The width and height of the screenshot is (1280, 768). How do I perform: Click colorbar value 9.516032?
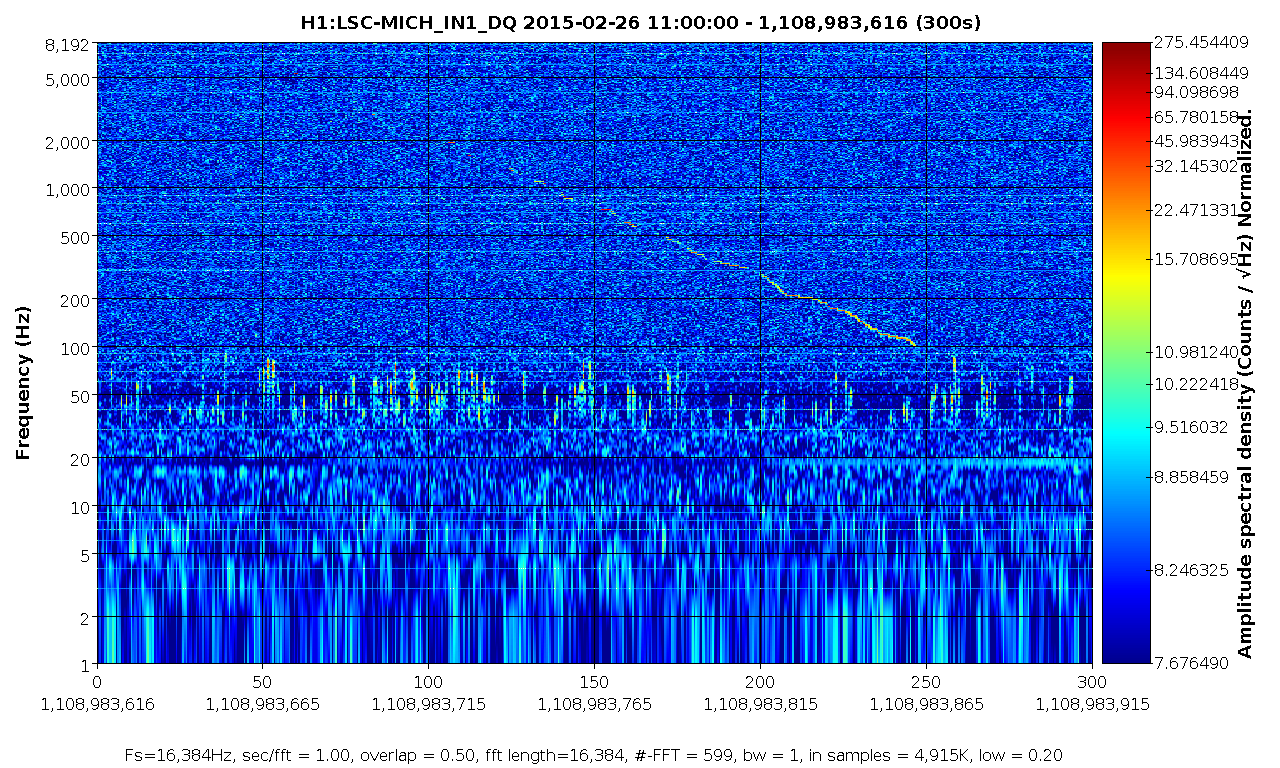tap(1192, 427)
